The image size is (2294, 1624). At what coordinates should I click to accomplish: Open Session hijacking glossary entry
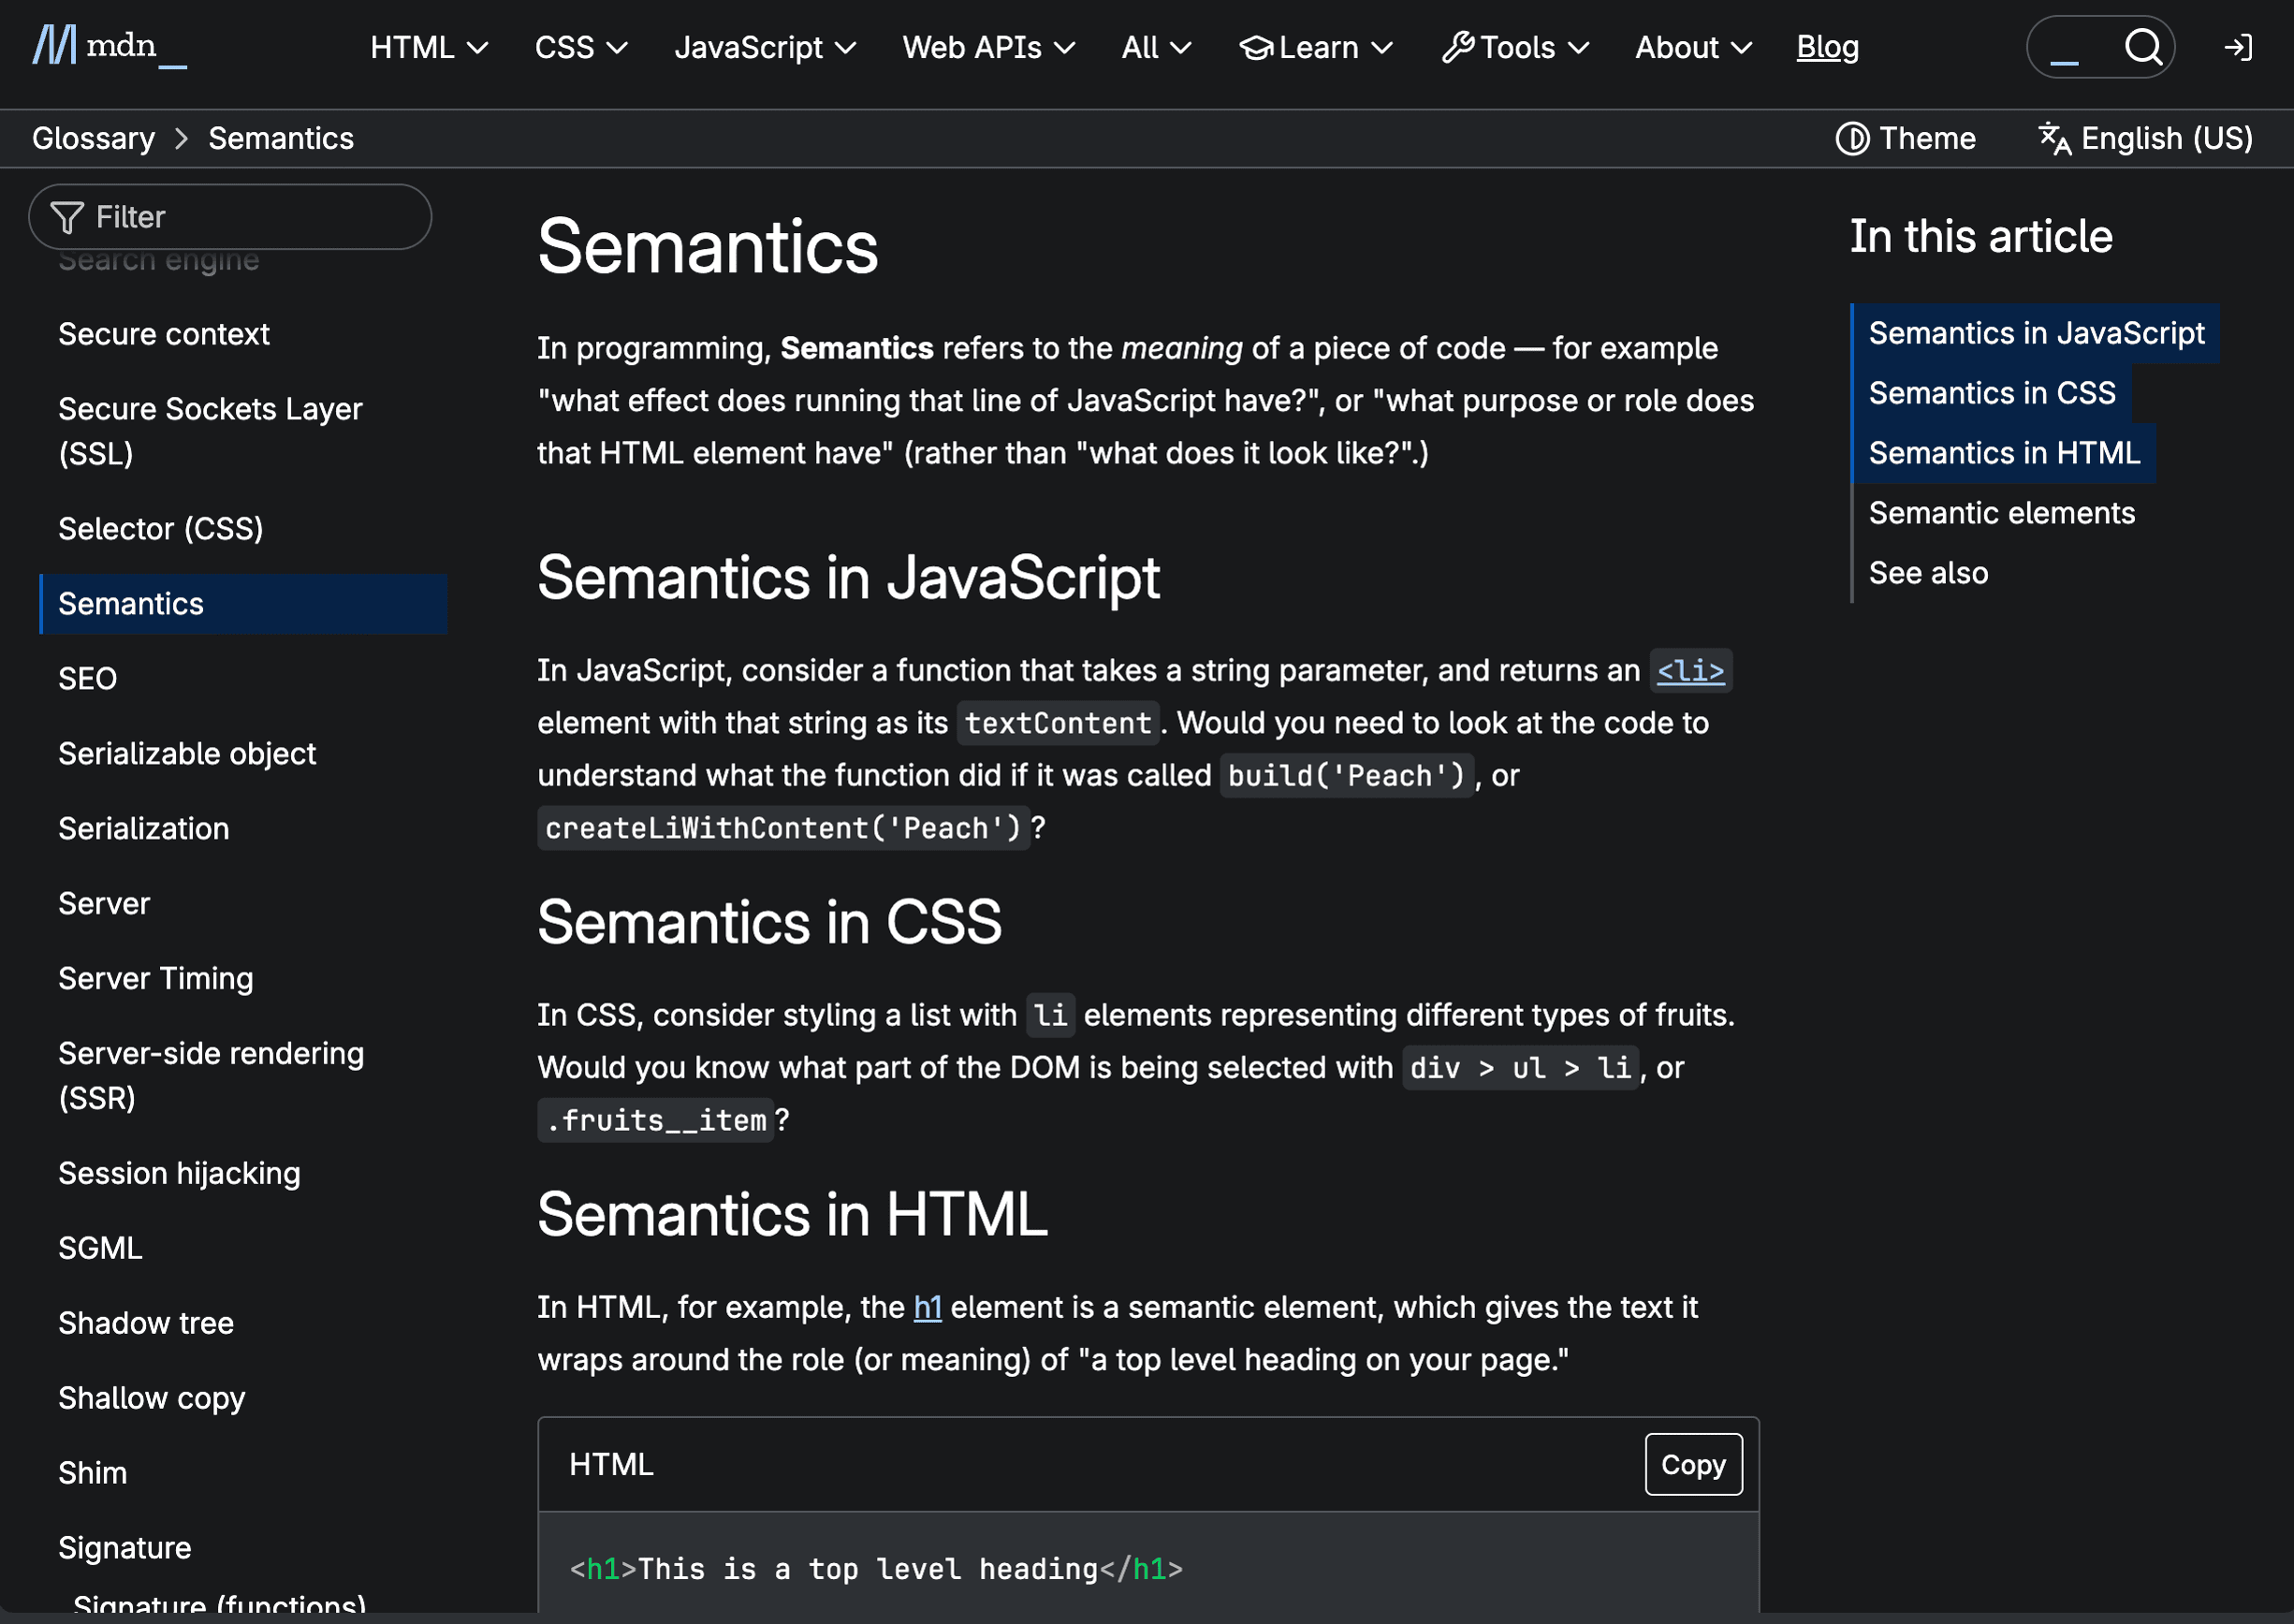(179, 1174)
